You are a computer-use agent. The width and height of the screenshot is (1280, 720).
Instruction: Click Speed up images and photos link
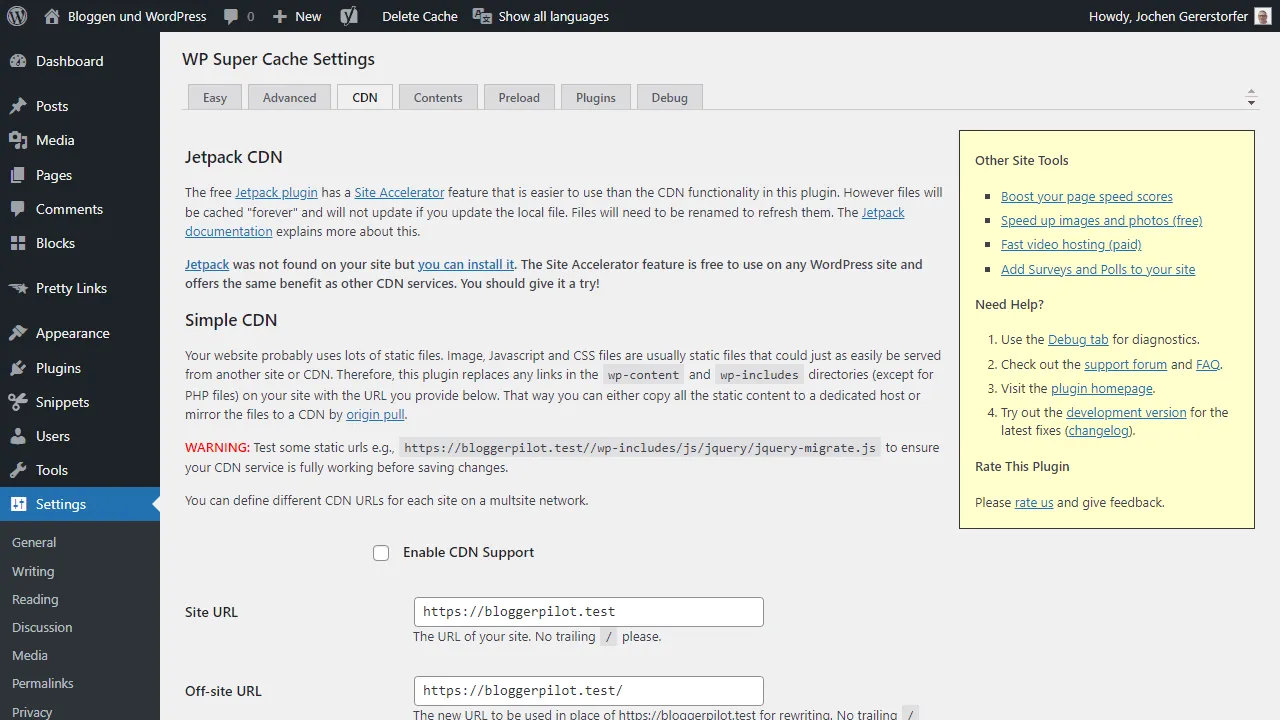1102,220
